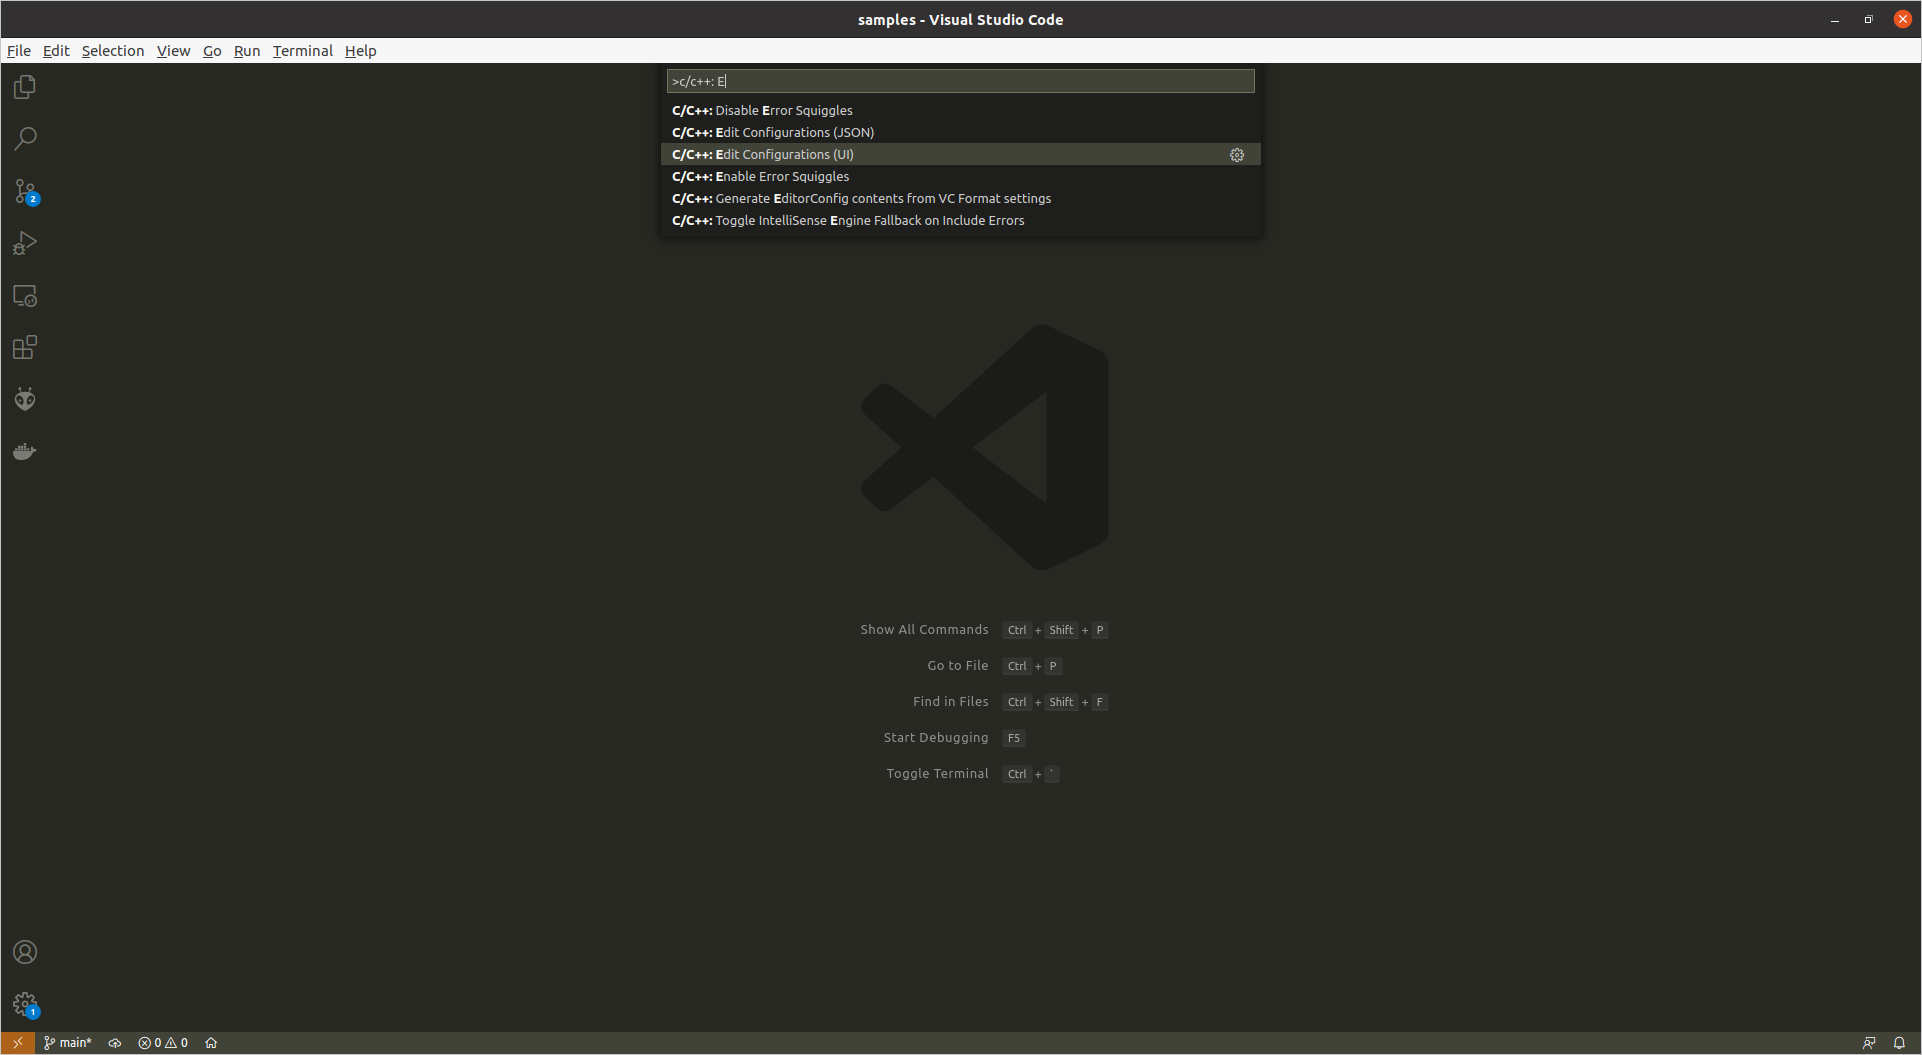Image resolution: width=1922 pixels, height=1055 pixels.
Task: Select C/C++: Edit Configurations (JSON) command
Action: [x=961, y=133]
